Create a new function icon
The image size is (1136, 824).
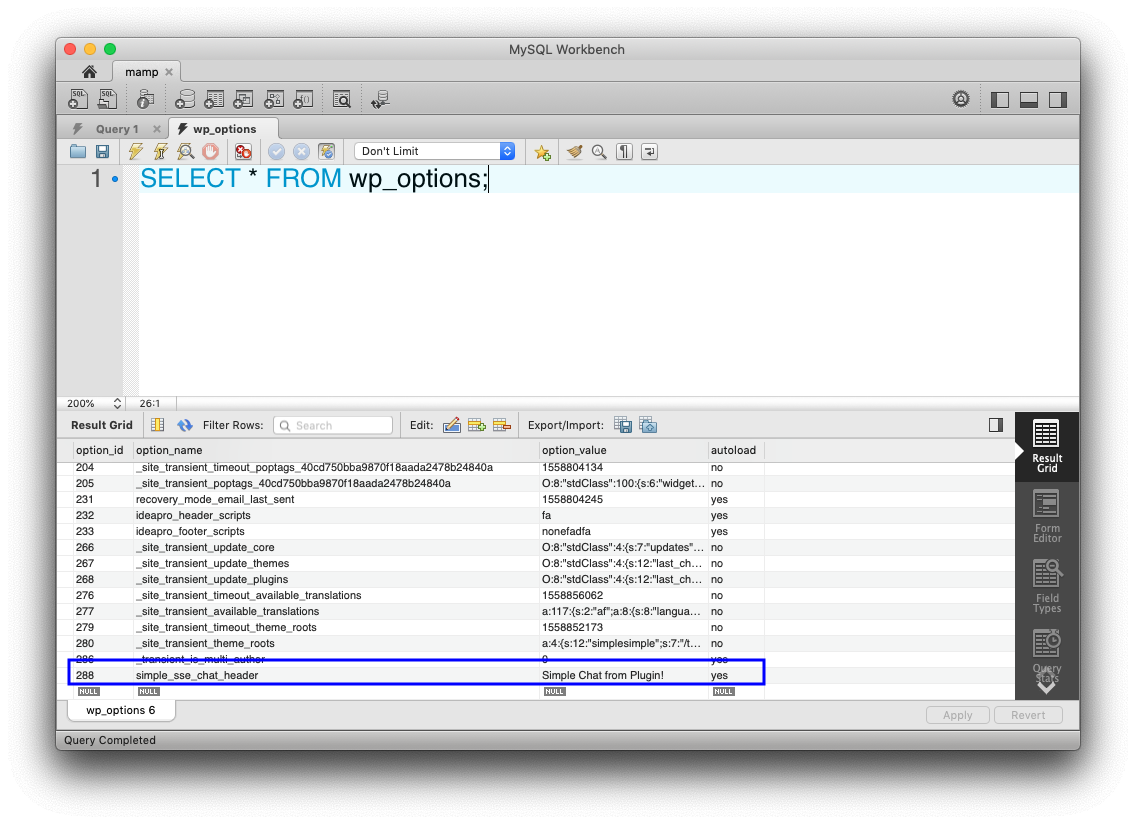pos(303,99)
